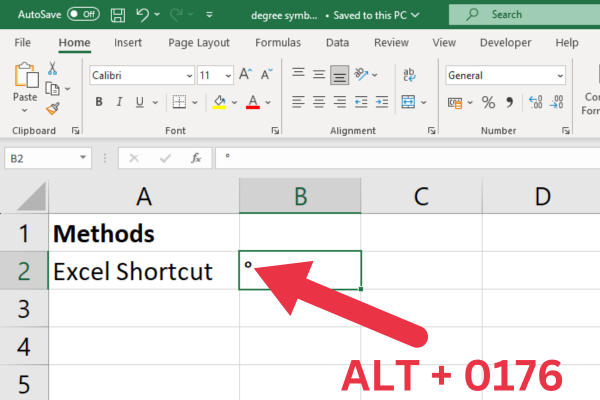Click the Wrap Text icon
This screenshot has width=600, height=400.
pyautogui.click(x=410, y=75)
